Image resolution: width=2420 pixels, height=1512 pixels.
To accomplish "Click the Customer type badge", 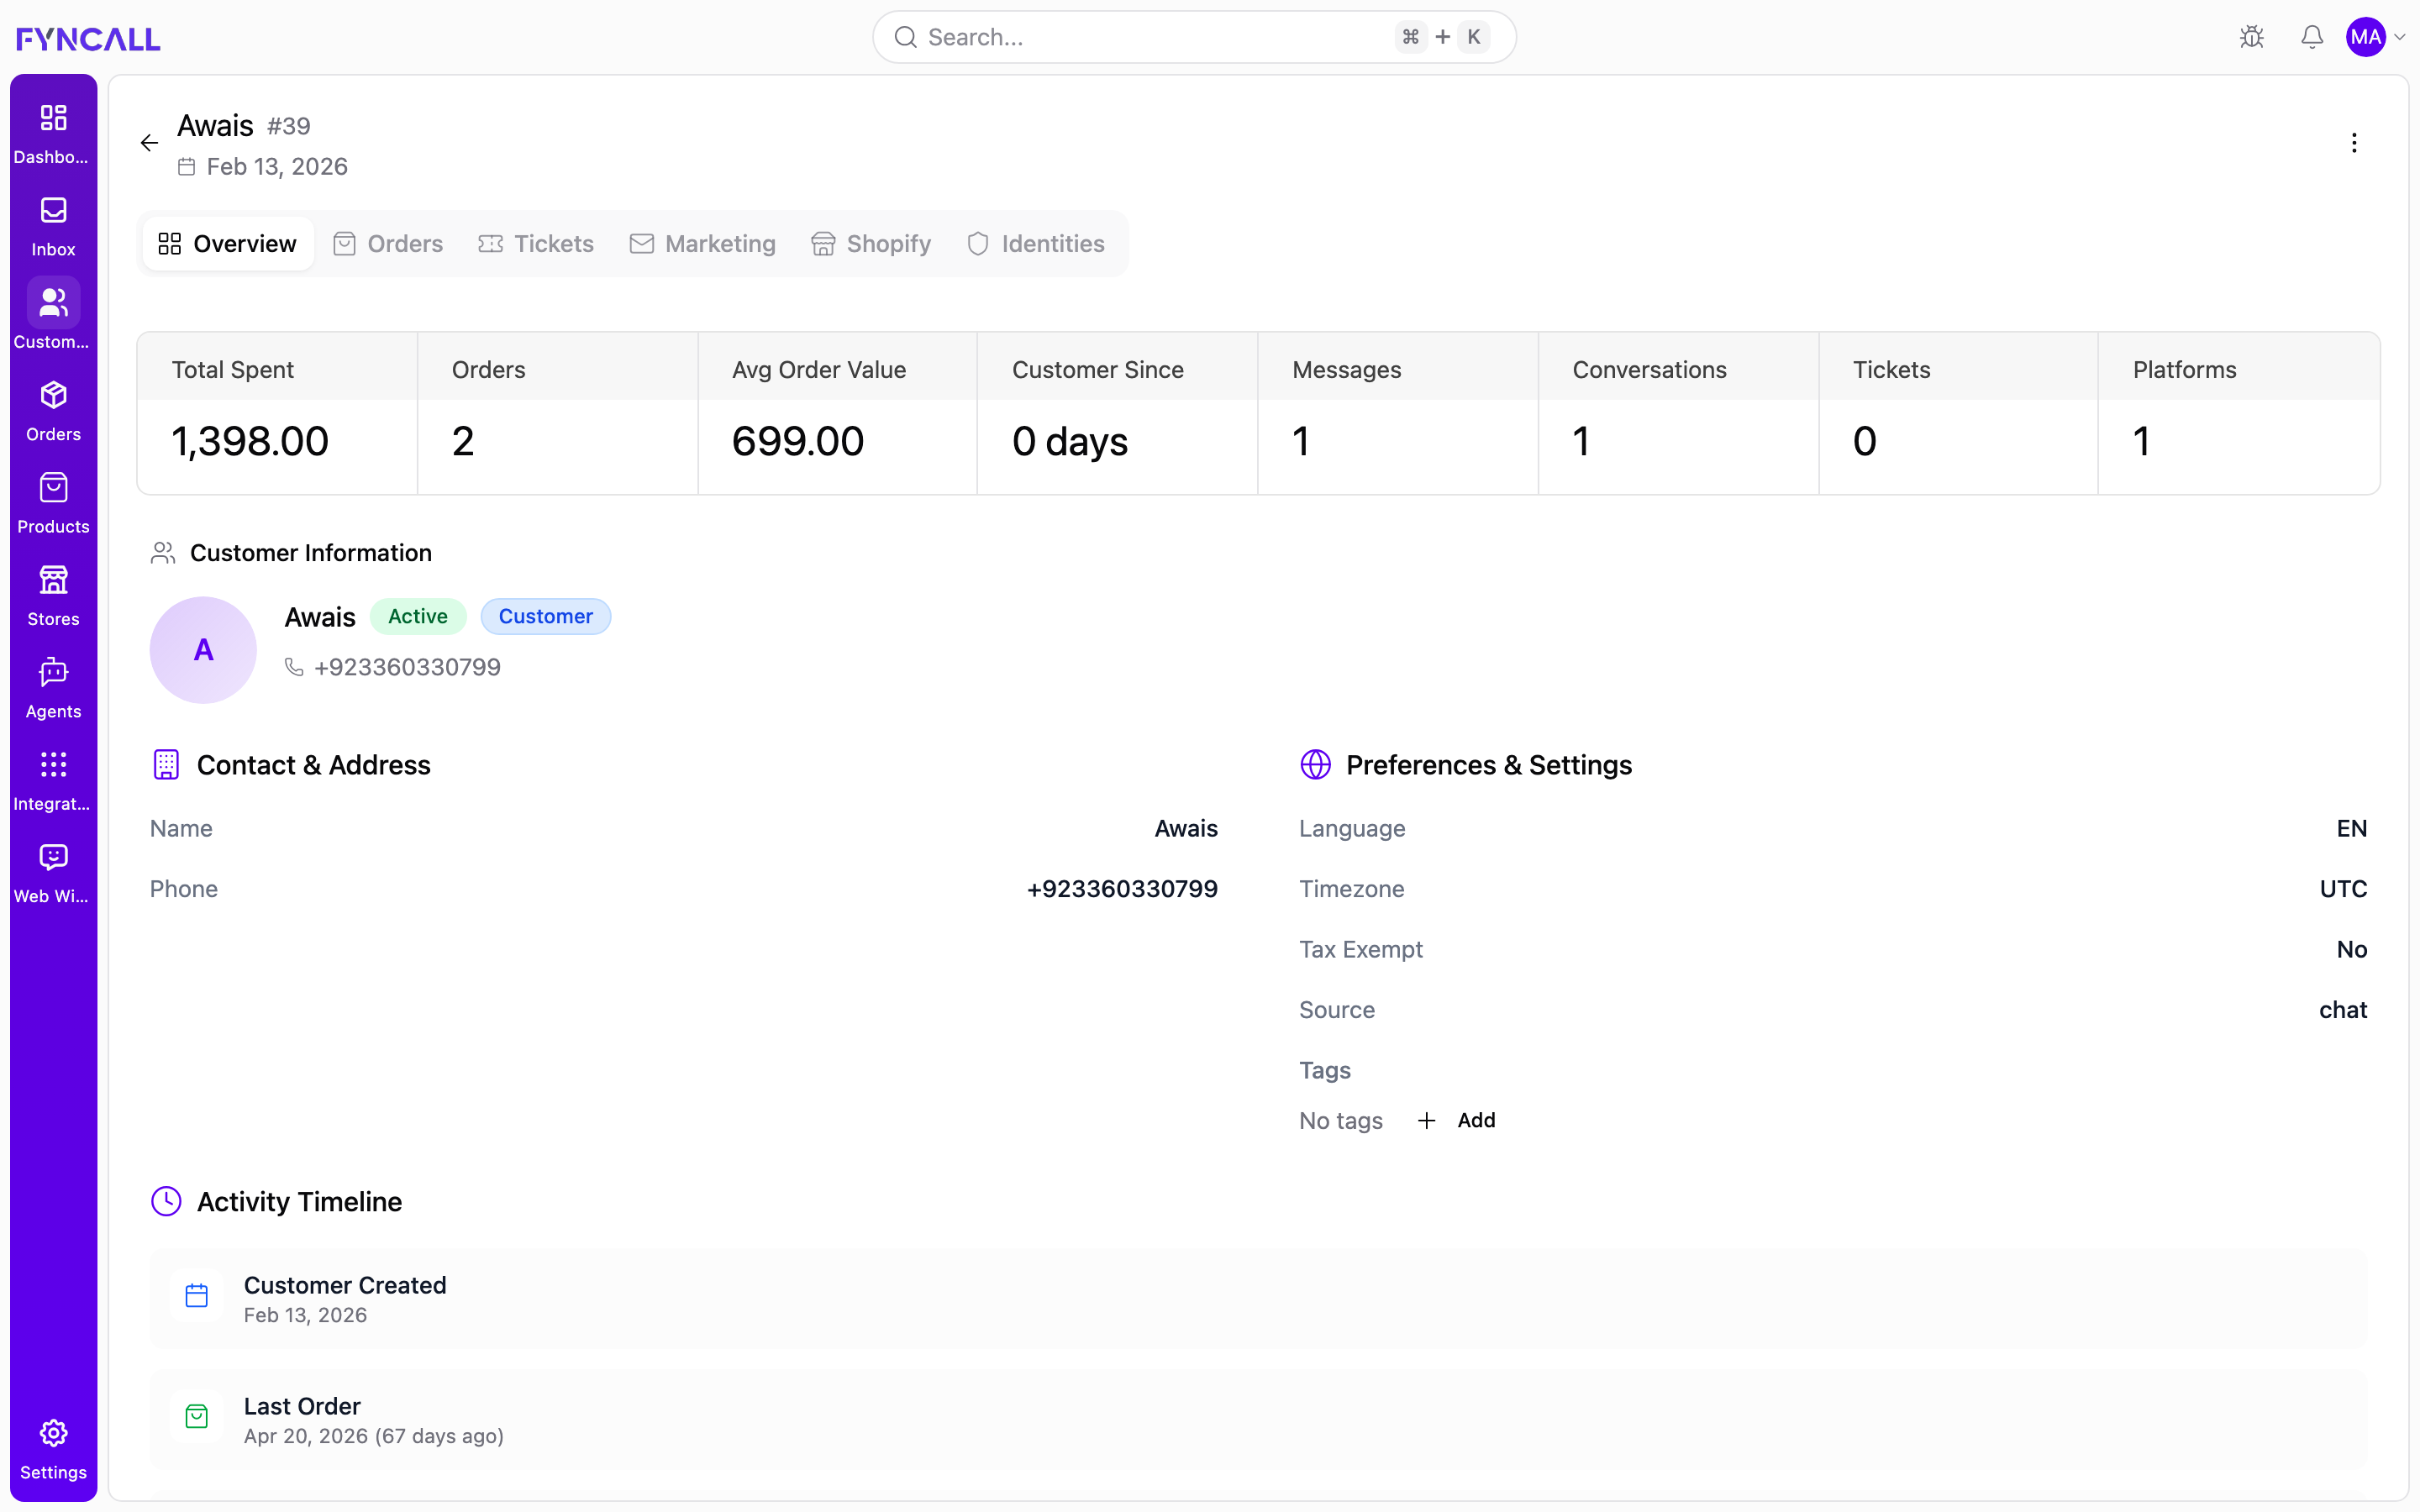I will [546, 616].
